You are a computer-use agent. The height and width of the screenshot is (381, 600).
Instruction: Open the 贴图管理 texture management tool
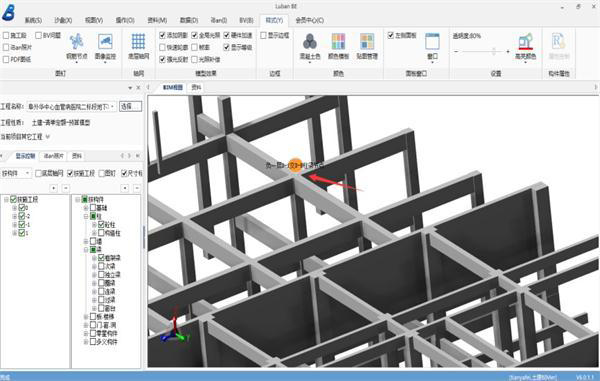point(367,46)
